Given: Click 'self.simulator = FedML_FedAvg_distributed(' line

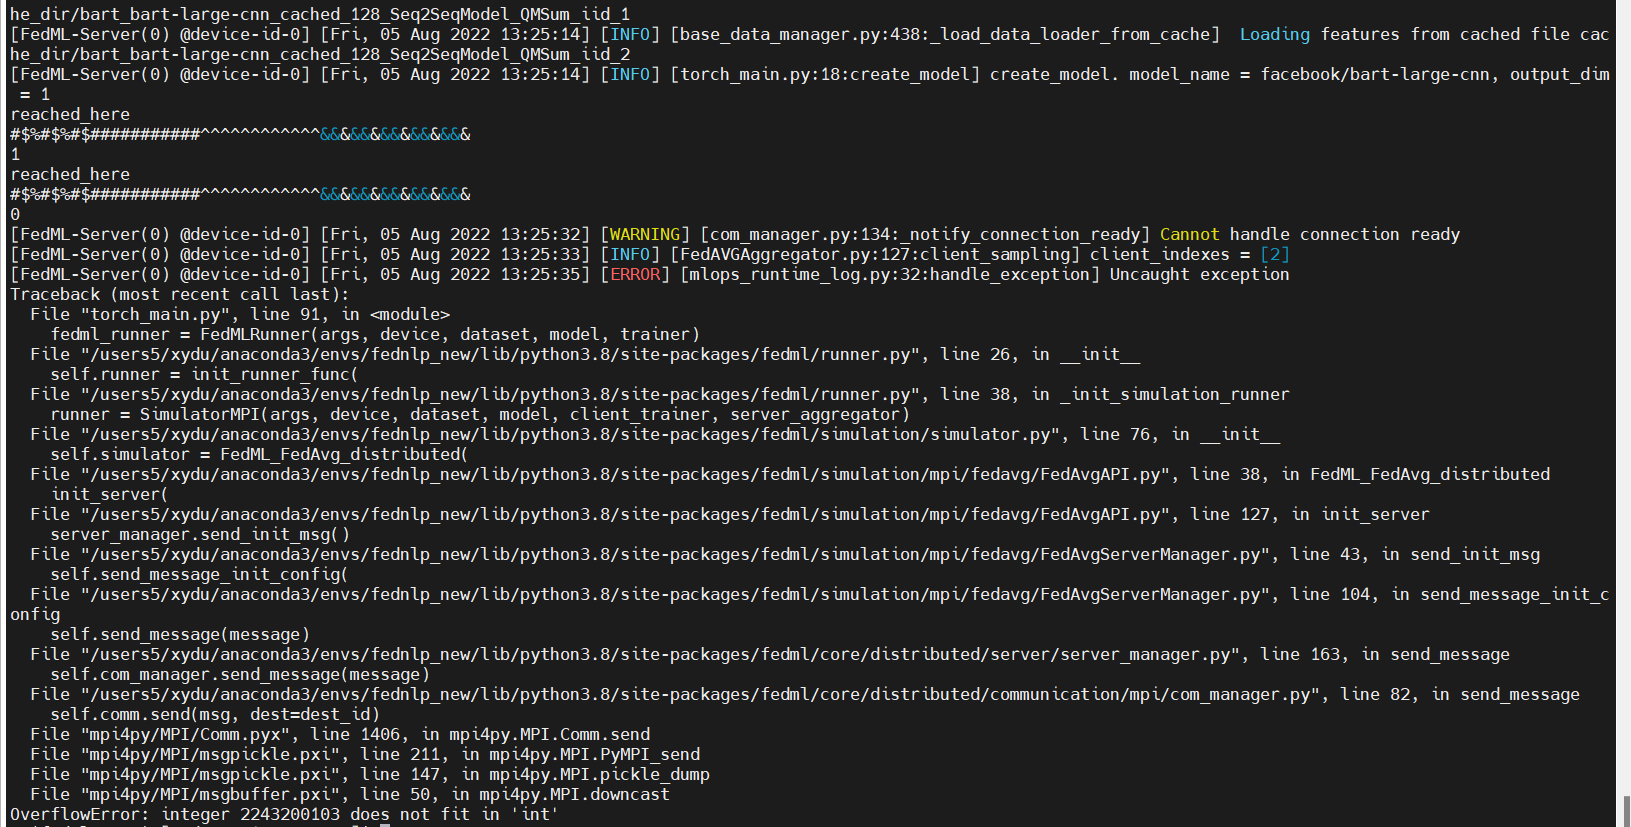Looking at the screenshot, I should pos(259,454).
